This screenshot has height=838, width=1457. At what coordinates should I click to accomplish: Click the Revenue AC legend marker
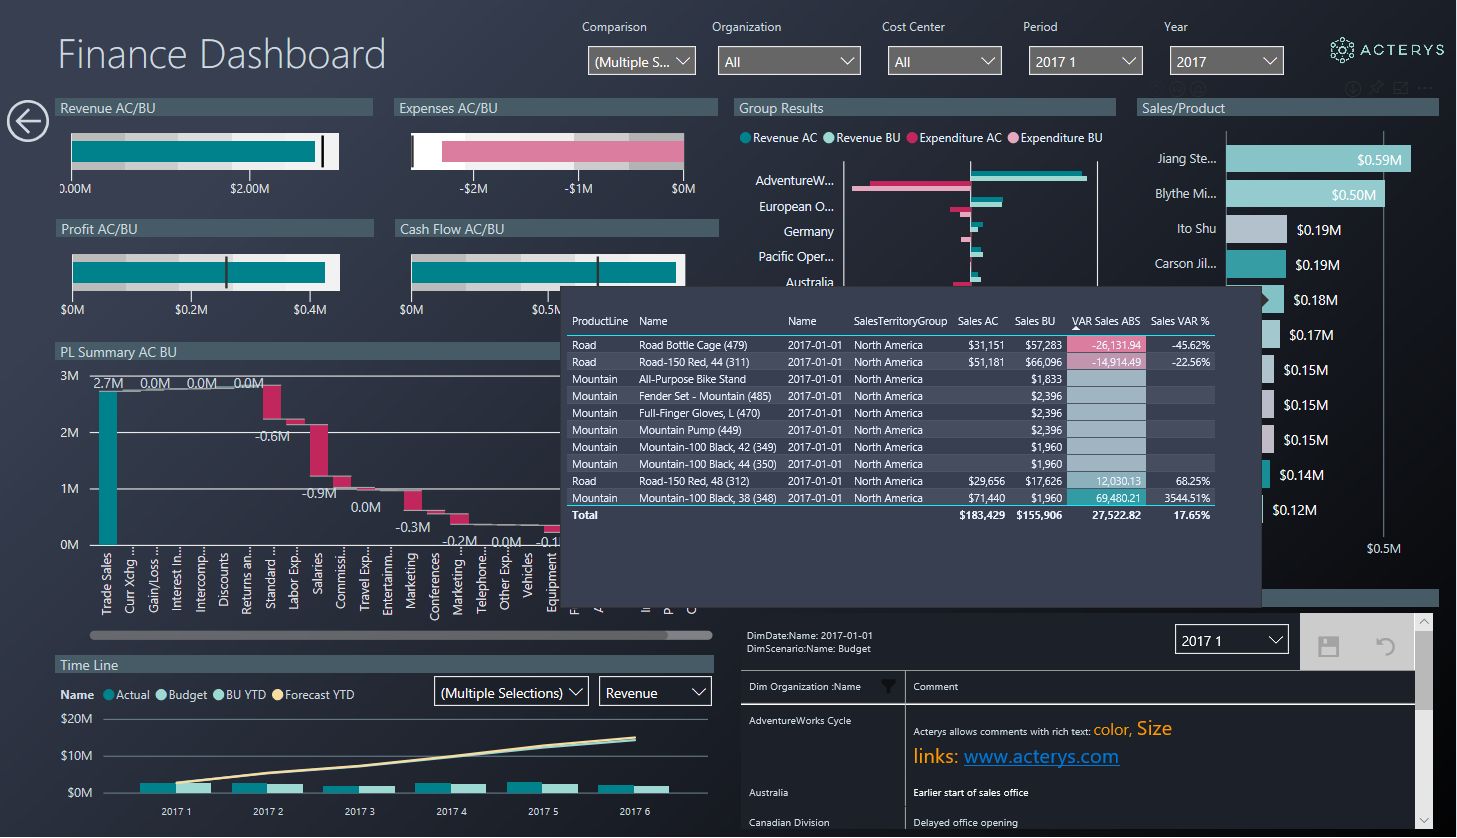745,138
